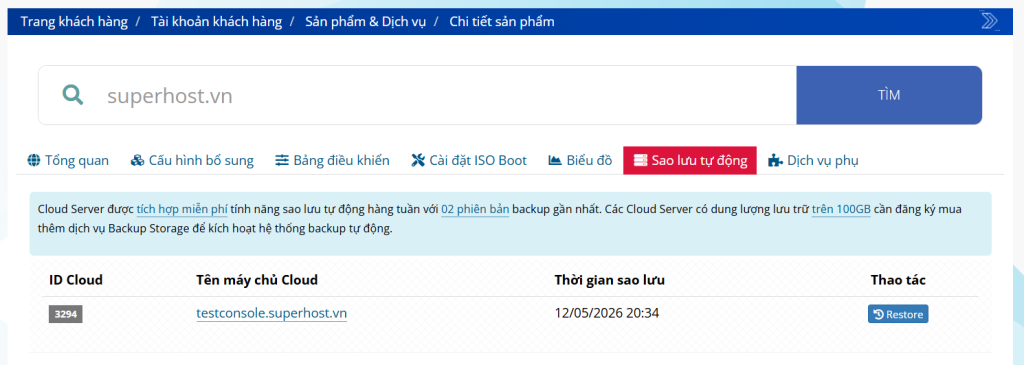Select the Sao lưu tự động tab
Image resolution: width=1024 pixels, height=365 pixels.
click(x=690, y=160)
